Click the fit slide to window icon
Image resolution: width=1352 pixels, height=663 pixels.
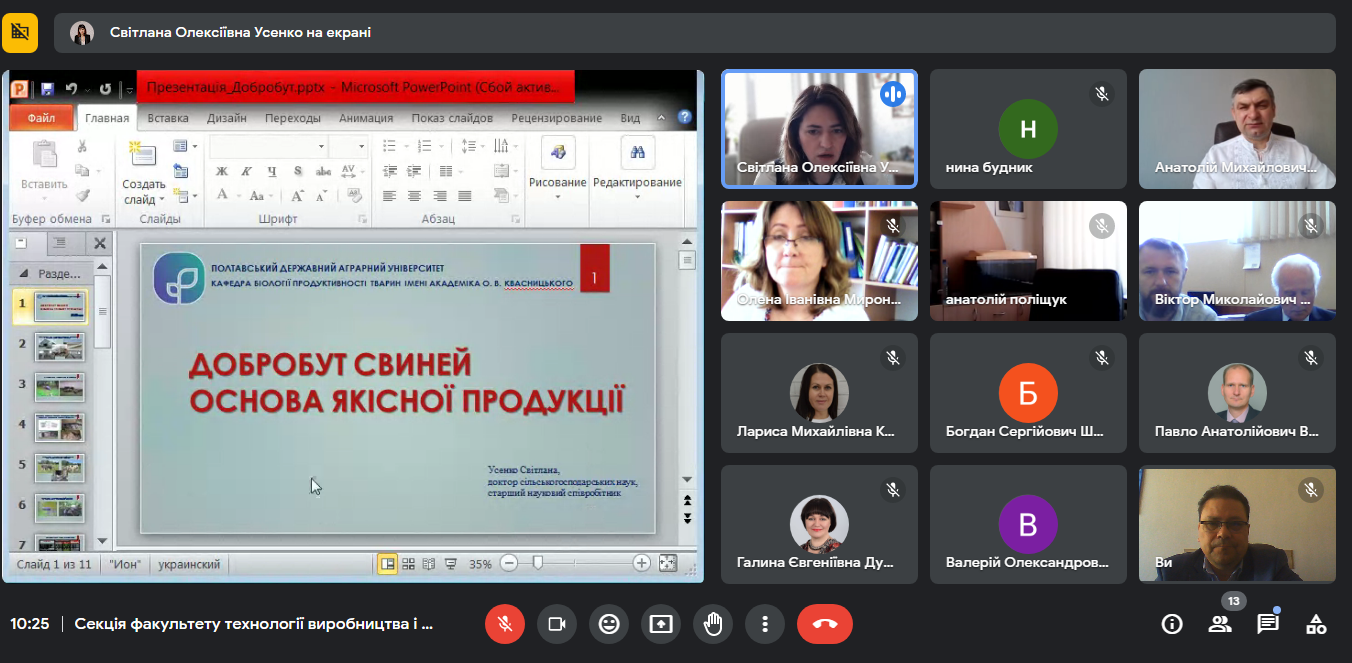[668, 563]
